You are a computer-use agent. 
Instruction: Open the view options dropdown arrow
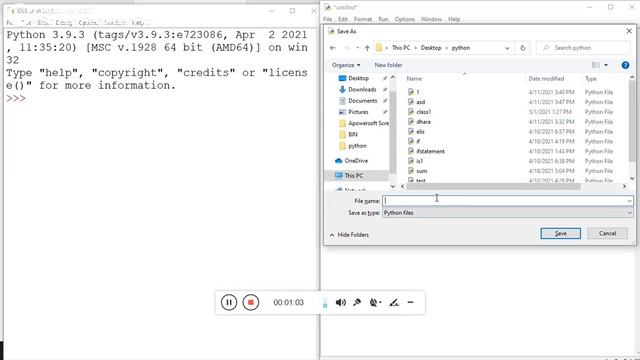pos(606,65)
